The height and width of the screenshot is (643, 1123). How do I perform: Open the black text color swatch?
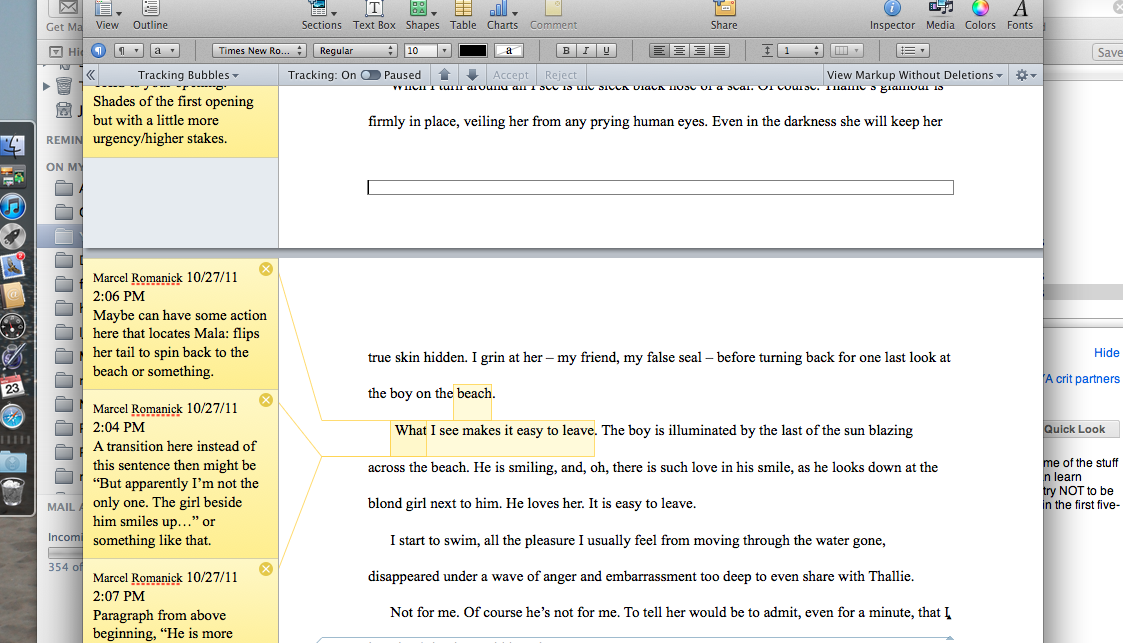tap(473, 51)
